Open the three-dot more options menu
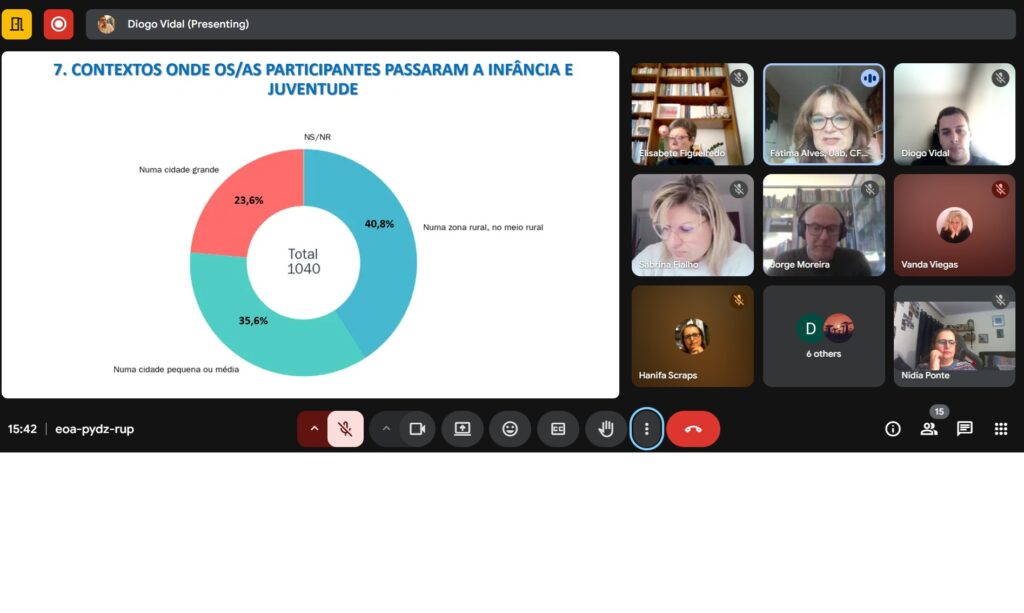Viewport: 1024px width, 613px height. 647,429
